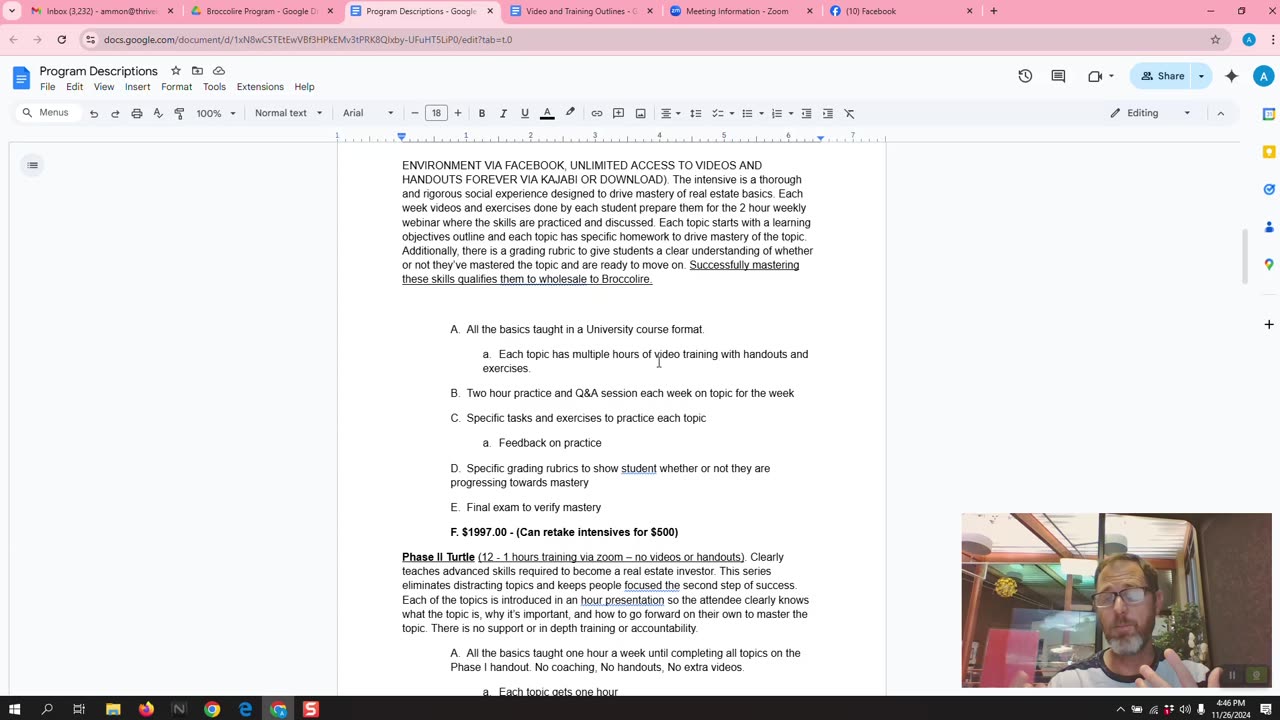1280x720 pixels.
Task: Open the Tools menu
Action: tap(214, 87)
